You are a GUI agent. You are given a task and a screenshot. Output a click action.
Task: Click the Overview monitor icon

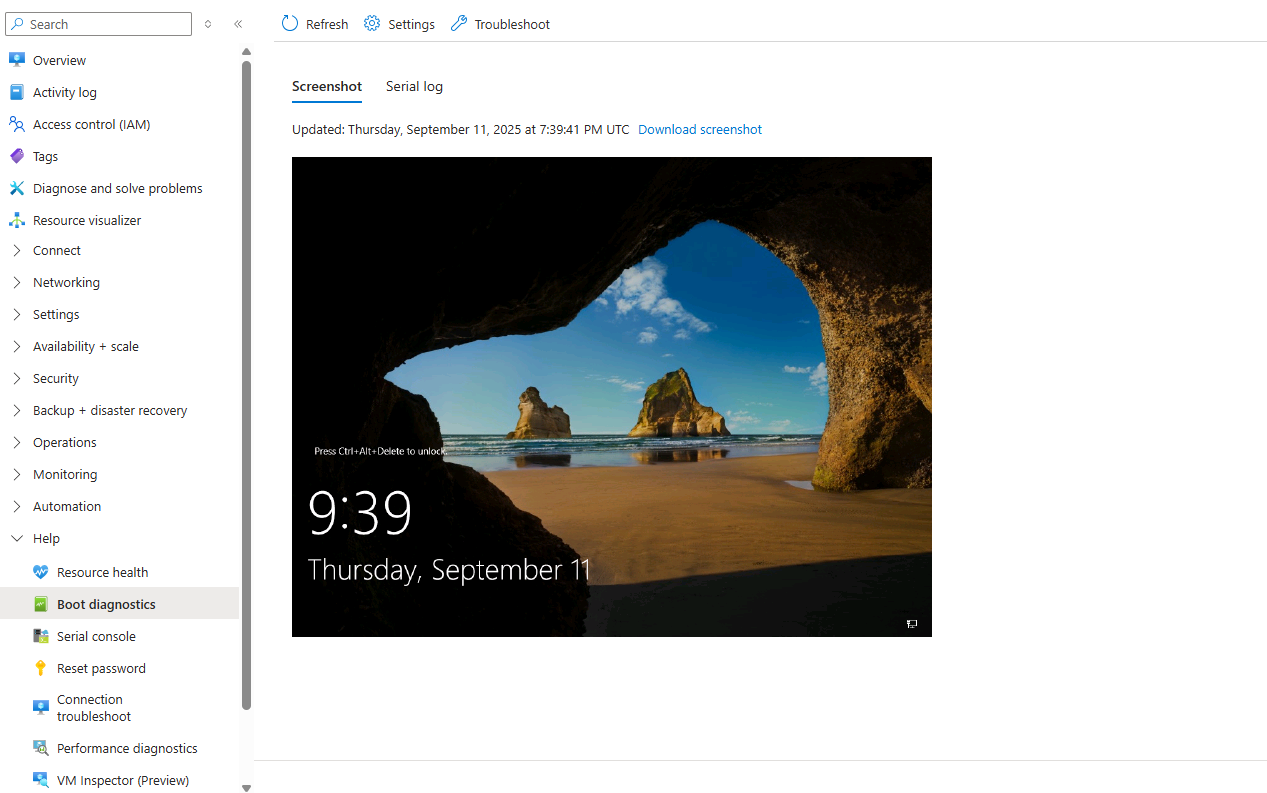(17, 60)
